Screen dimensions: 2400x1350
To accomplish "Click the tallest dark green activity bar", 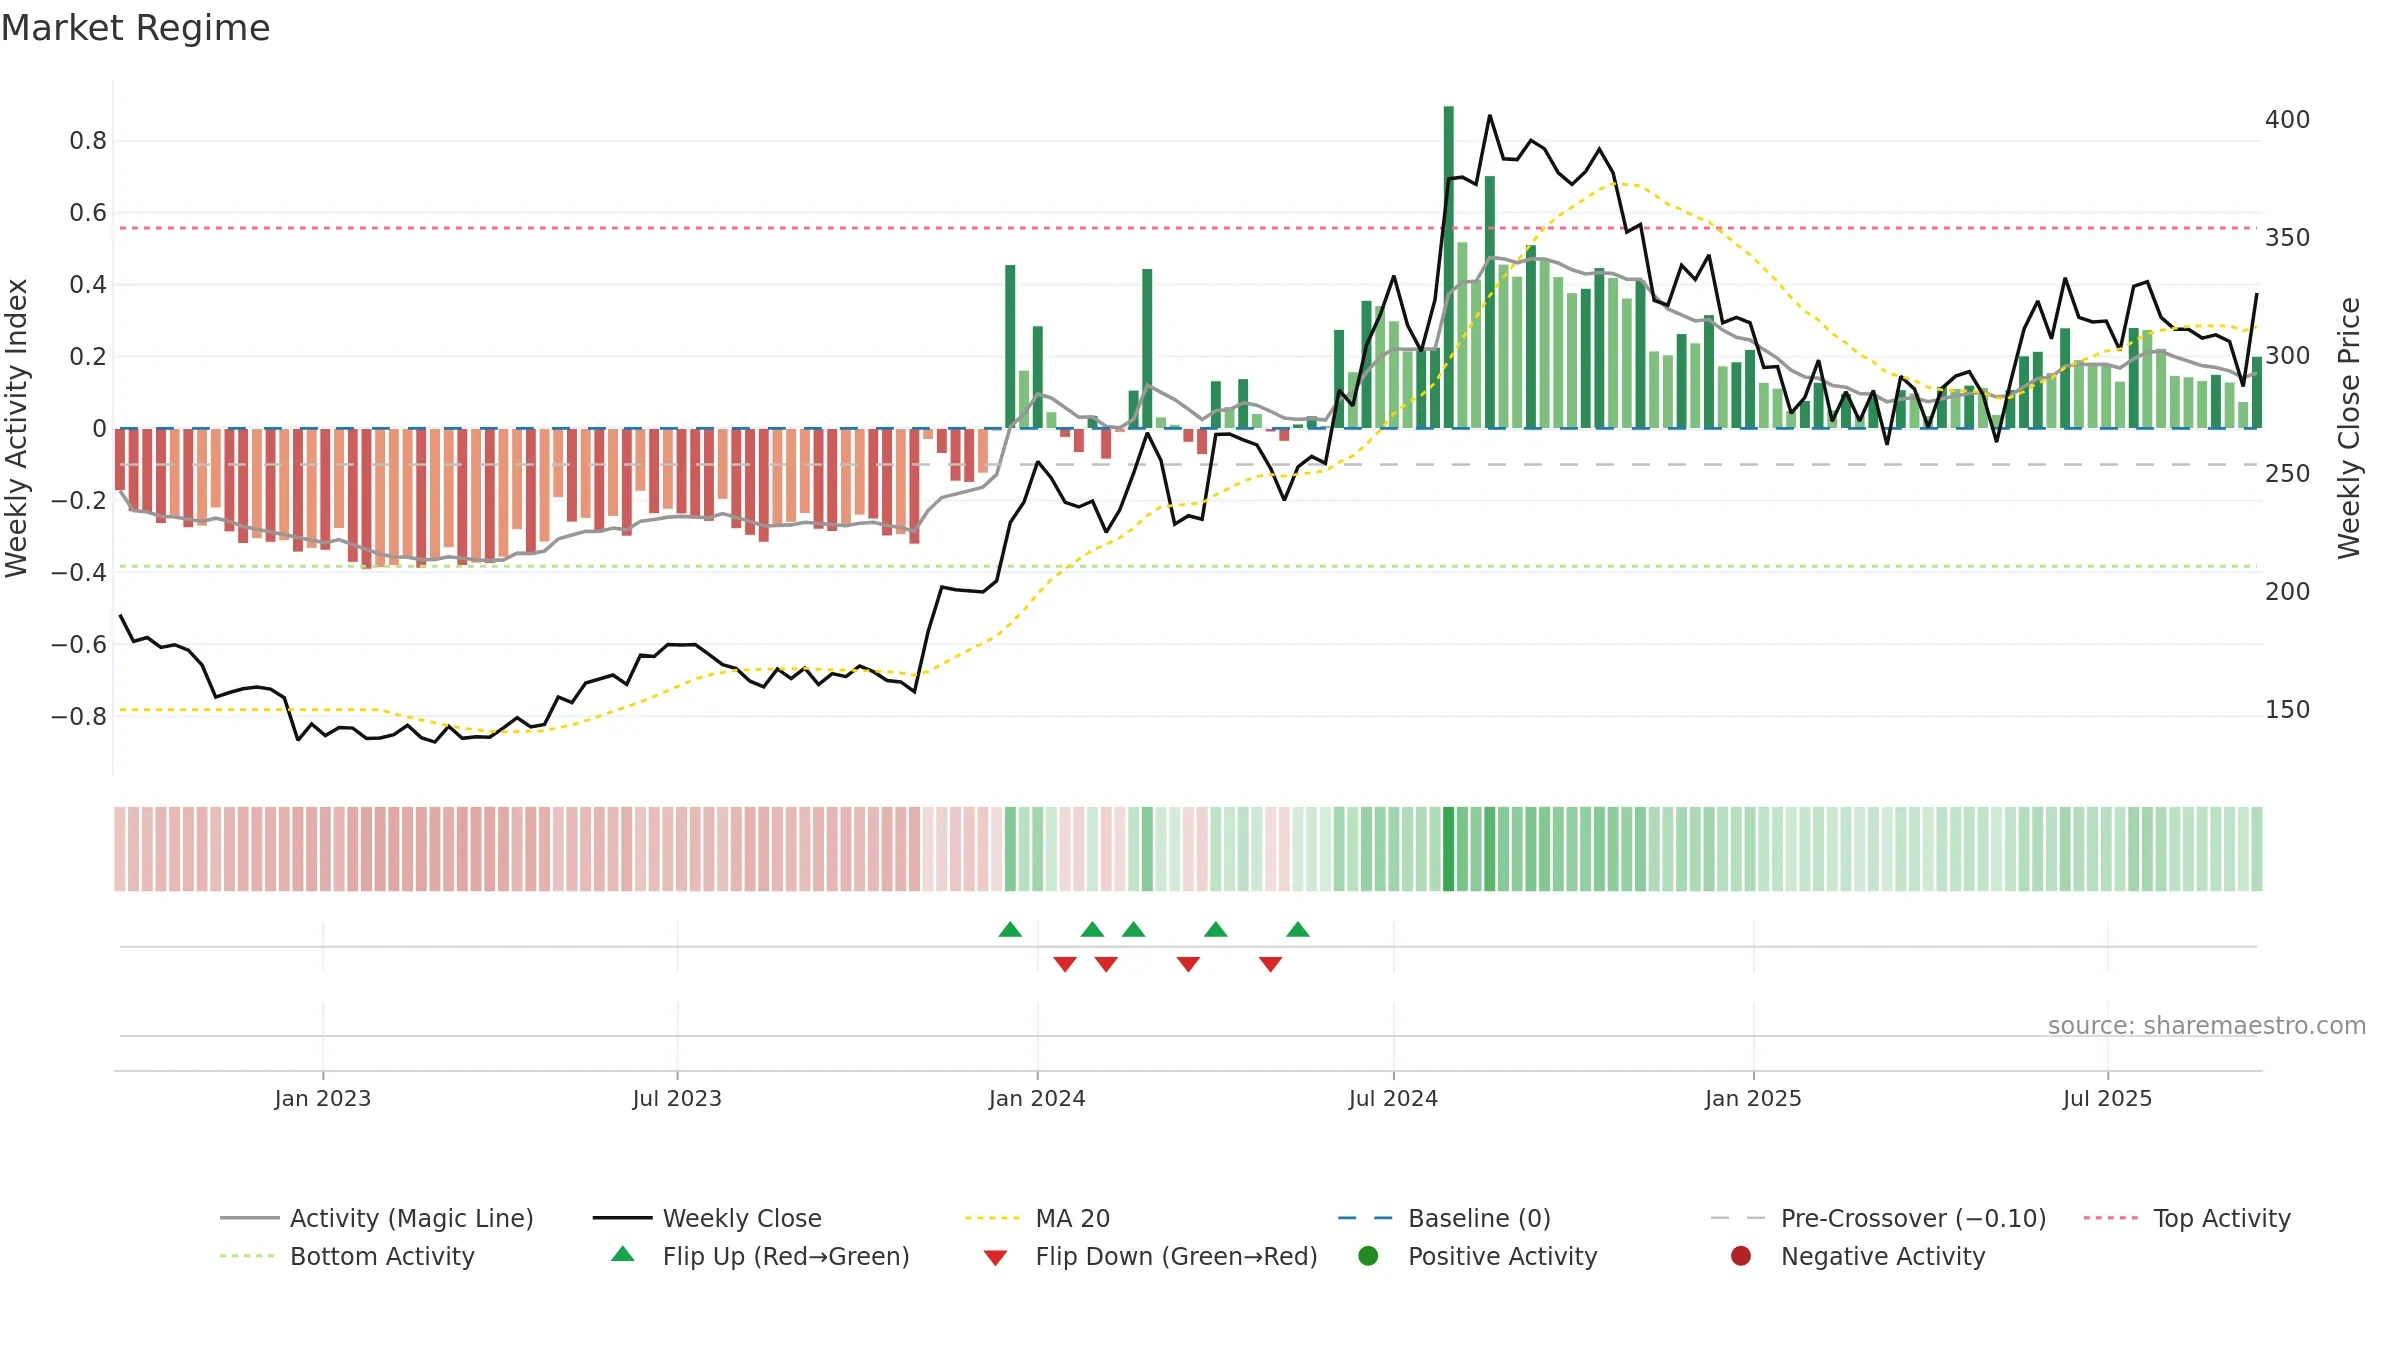I will pos(1449,267).
